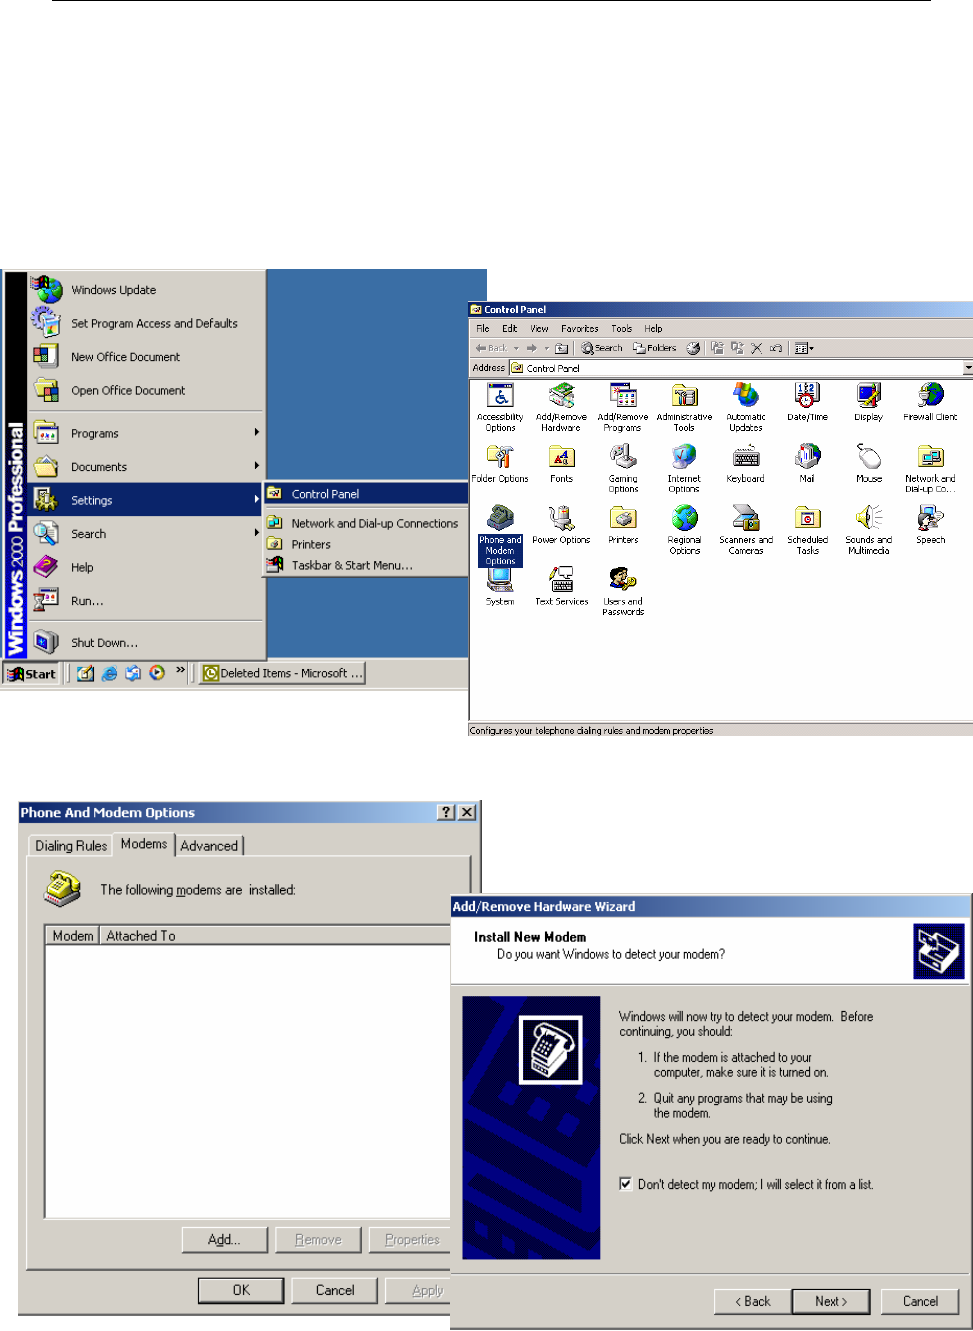Open System icon in Control Panel
Viewport: 973px width, 1331px height.
click(500, 587)
